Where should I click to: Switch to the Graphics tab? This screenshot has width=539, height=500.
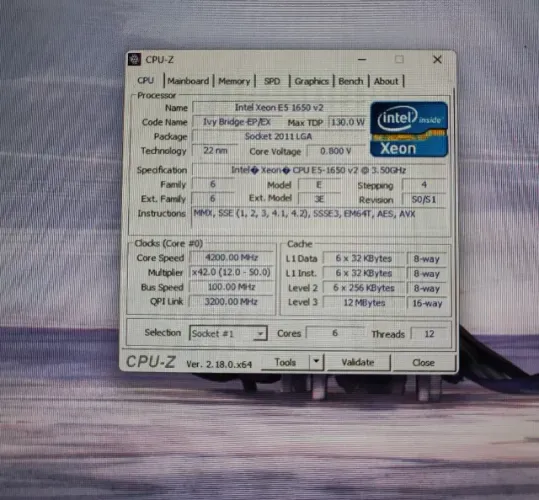pos(311,81)
